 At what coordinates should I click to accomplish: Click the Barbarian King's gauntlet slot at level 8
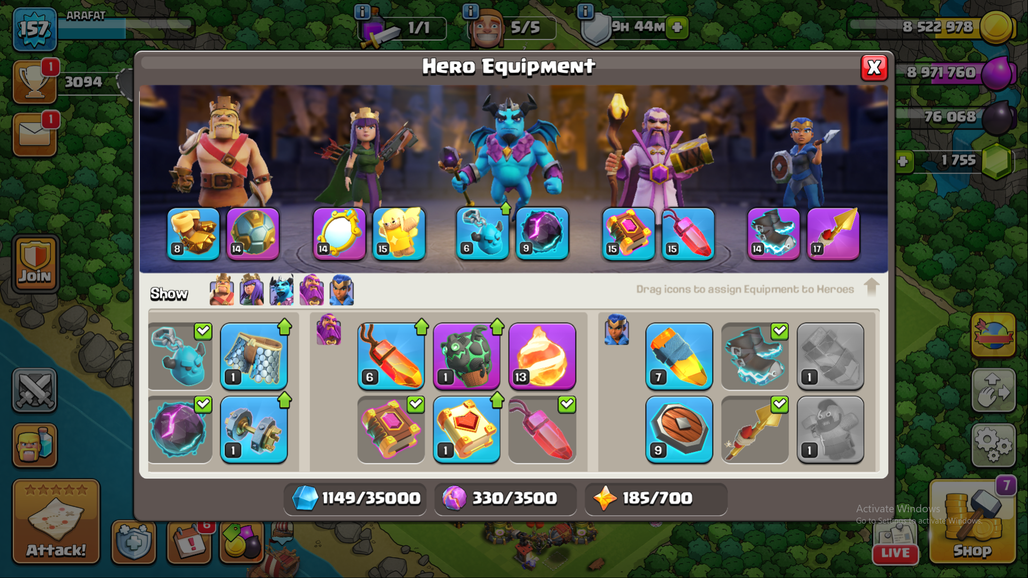click(193, 234)
